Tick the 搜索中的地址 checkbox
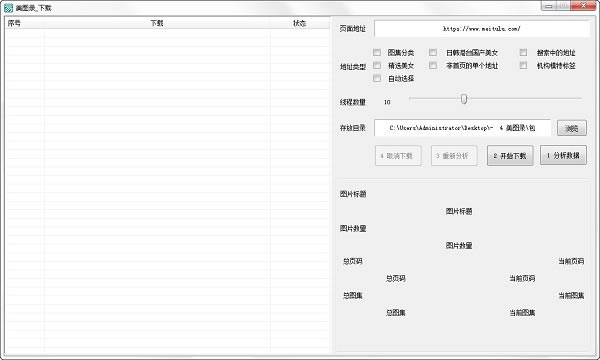Image resolution: width=600 pixels, height=360 pixels. pyautogui.click(x=523, y=52)
